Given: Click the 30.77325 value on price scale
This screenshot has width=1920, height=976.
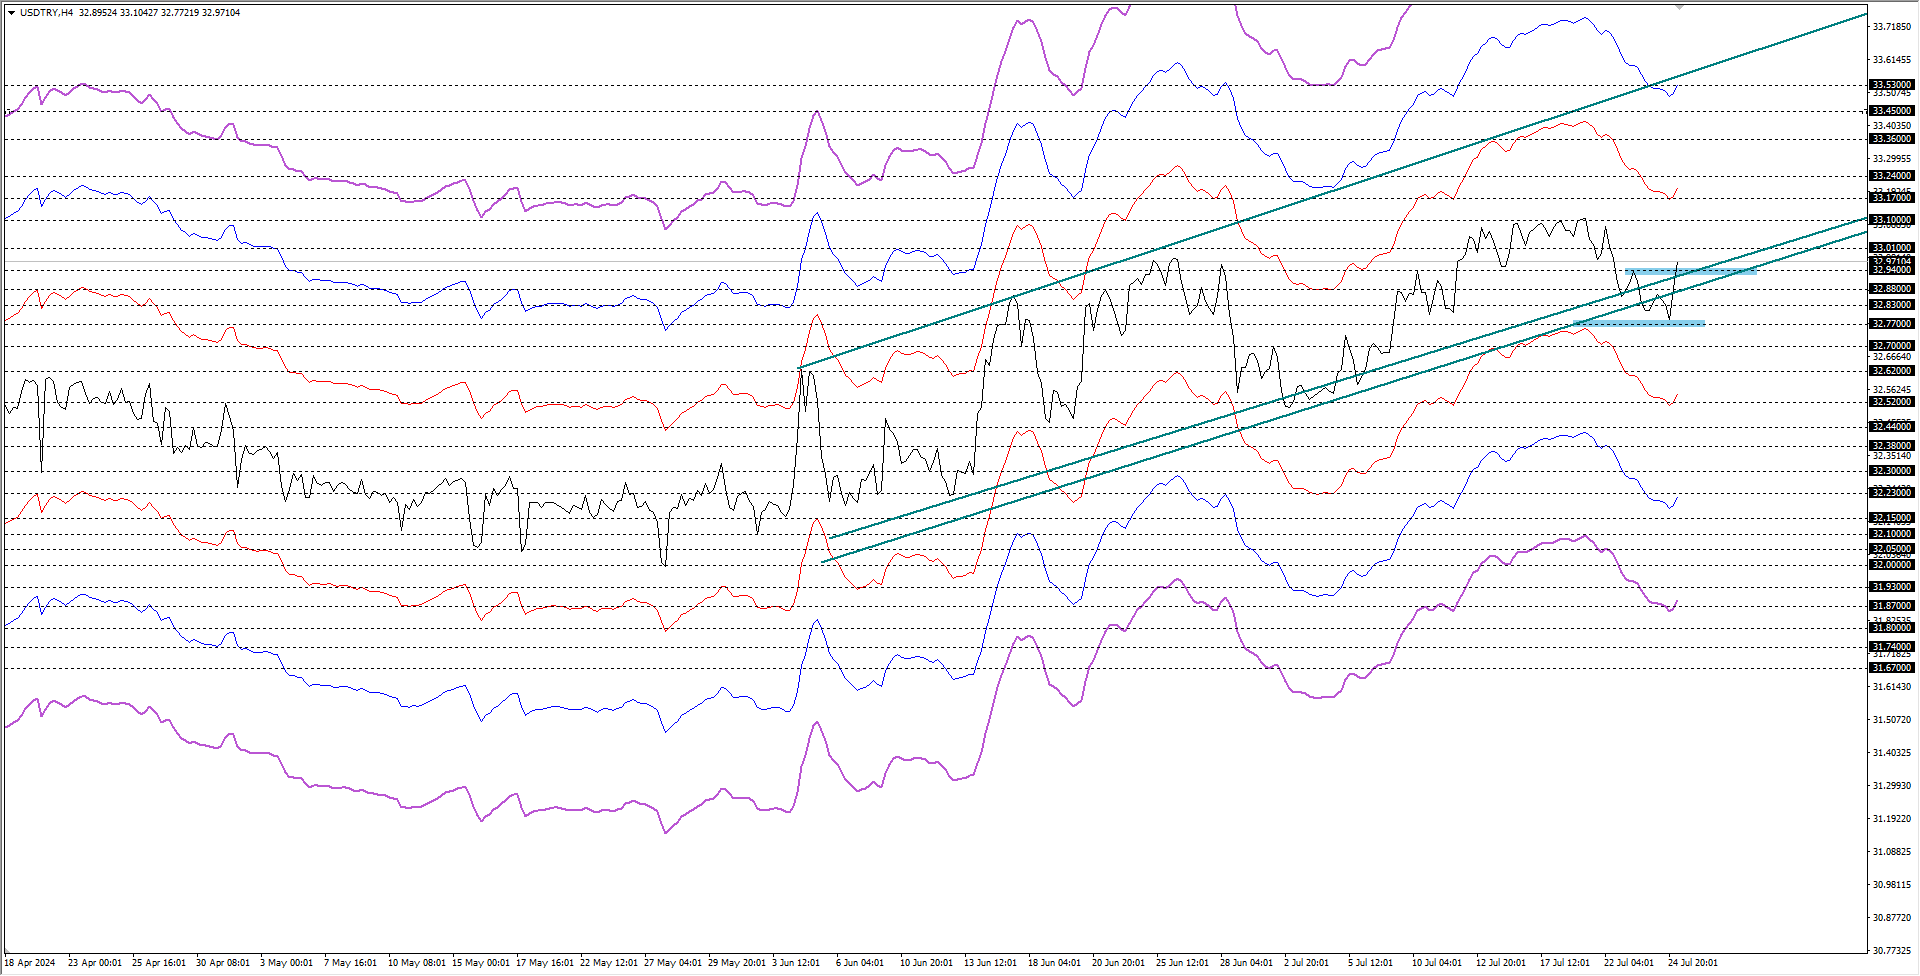Looking at the screenshot, I should click(1892, 951).
